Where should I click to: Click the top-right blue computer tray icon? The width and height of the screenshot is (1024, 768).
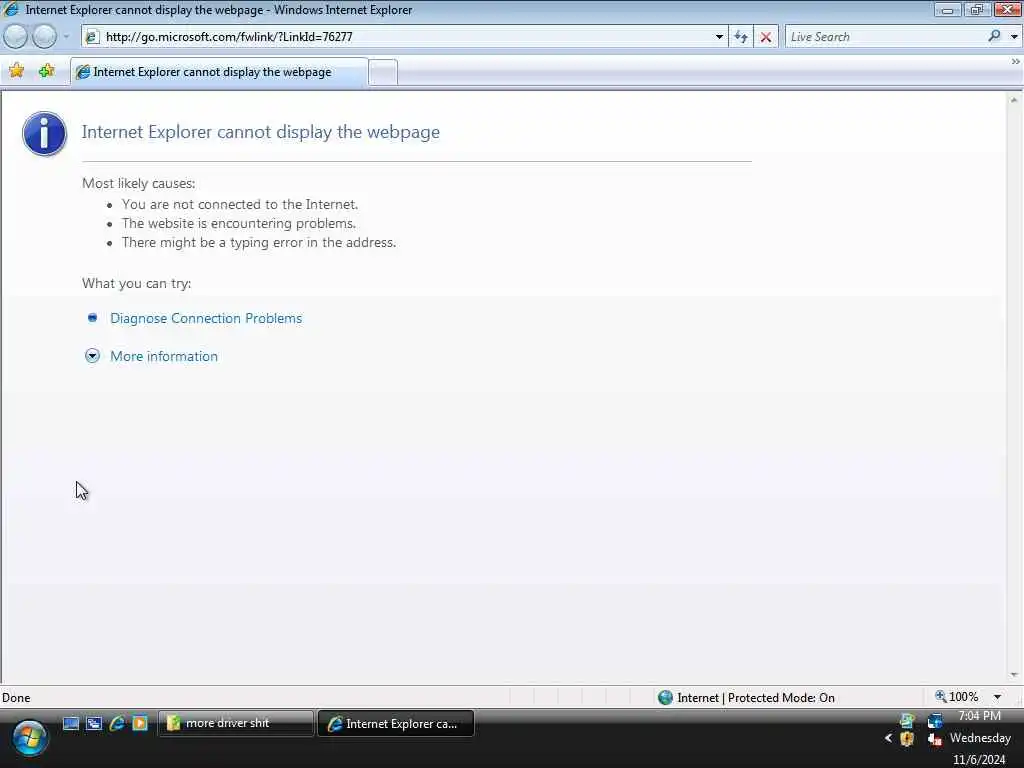[935, 720]
